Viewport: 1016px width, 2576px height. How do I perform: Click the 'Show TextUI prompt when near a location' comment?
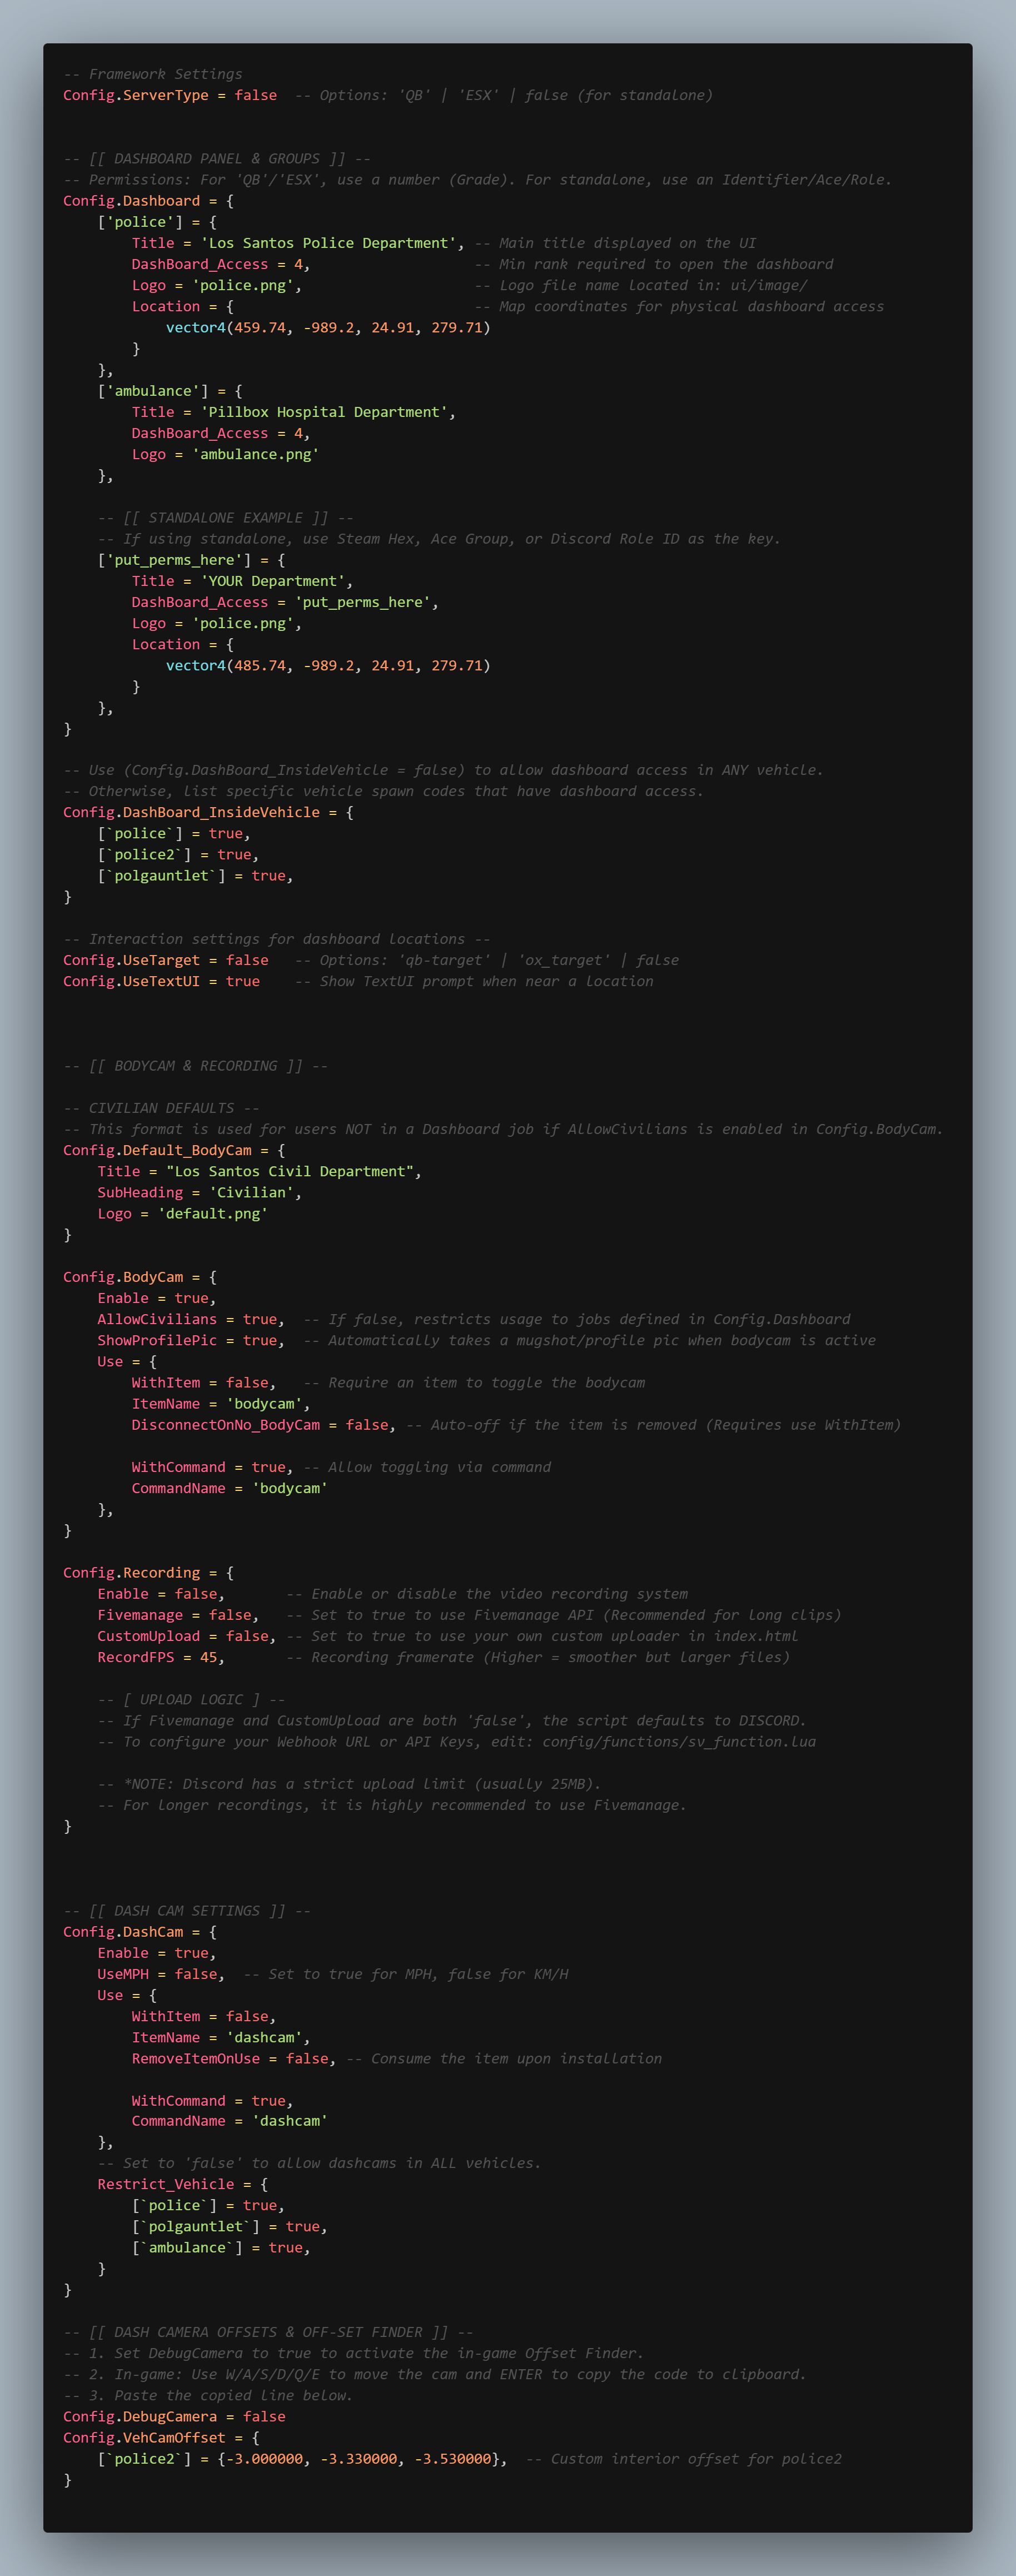[474, 981]
